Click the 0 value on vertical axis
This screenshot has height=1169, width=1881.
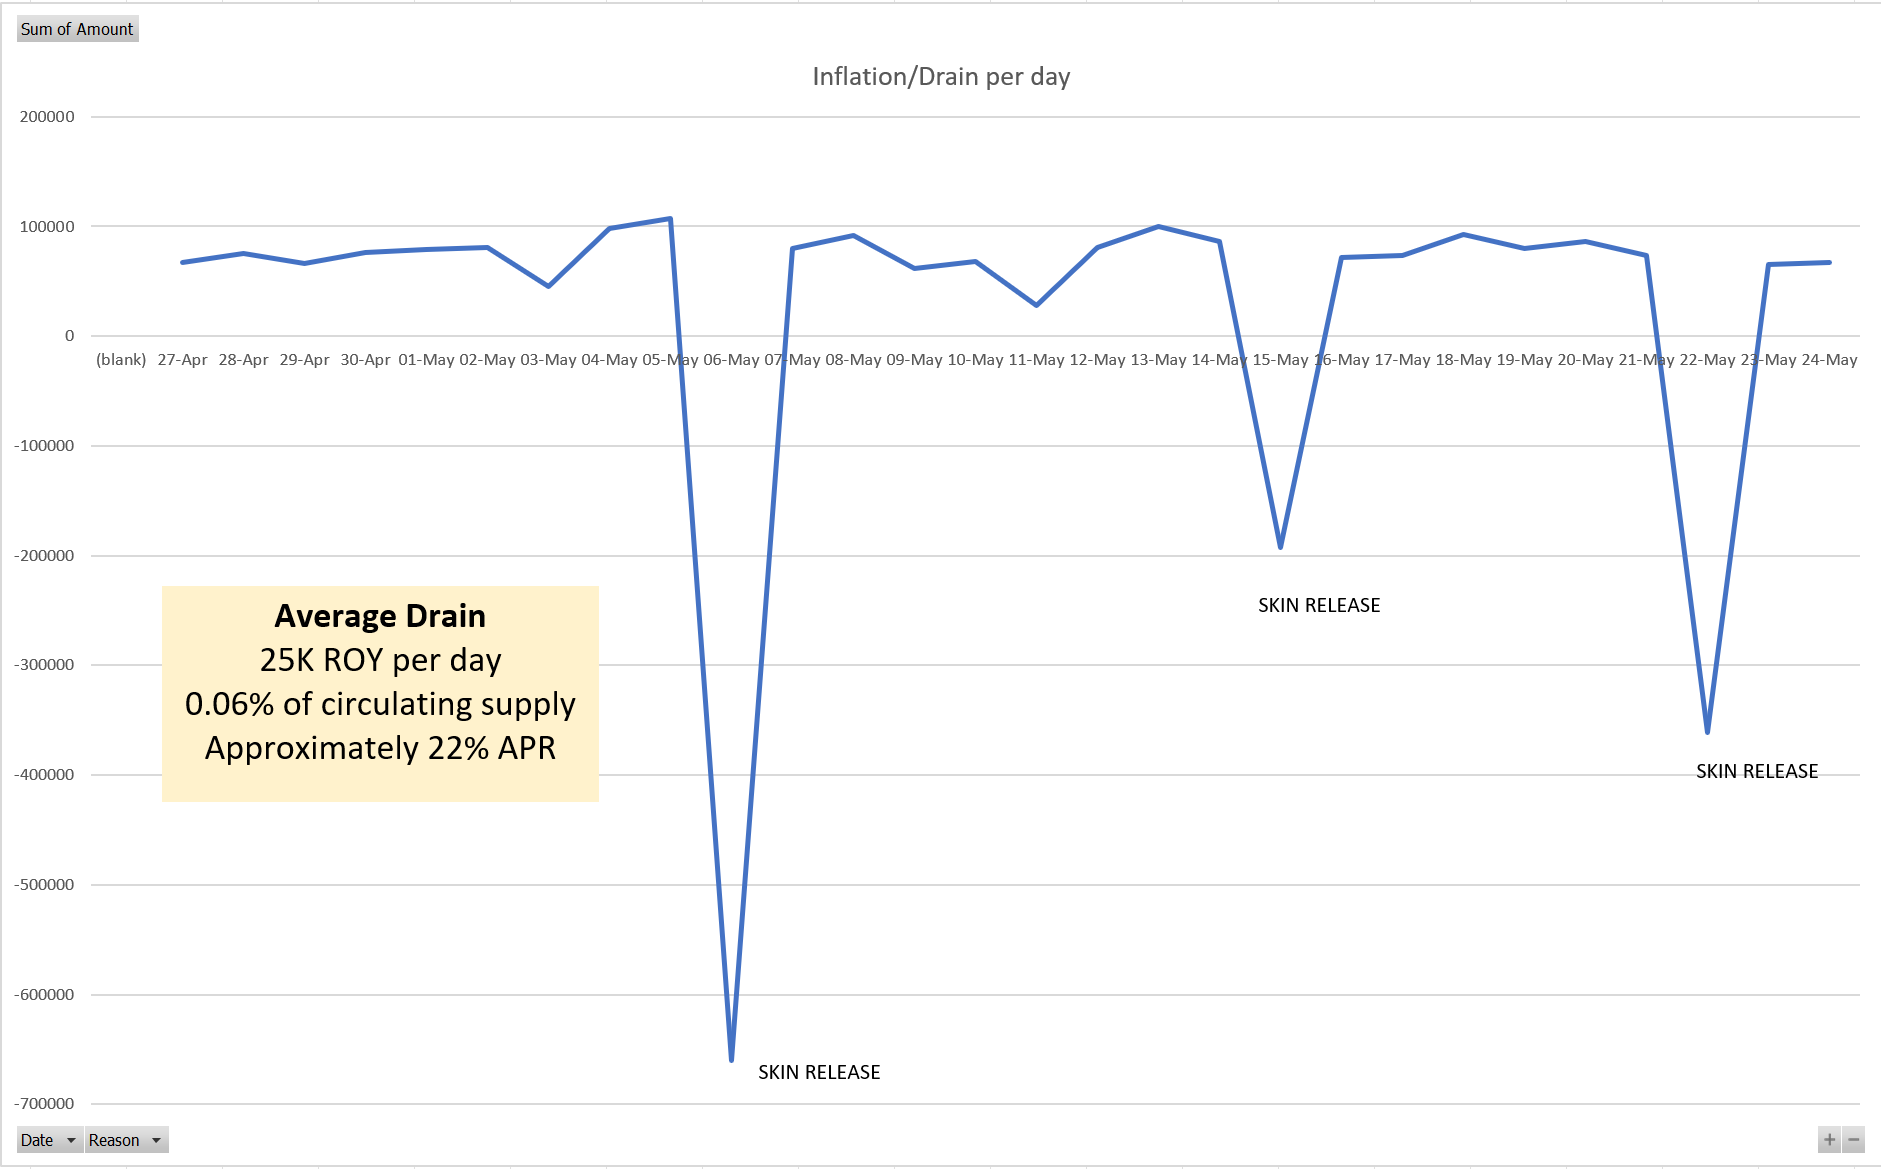coord(69,336)
